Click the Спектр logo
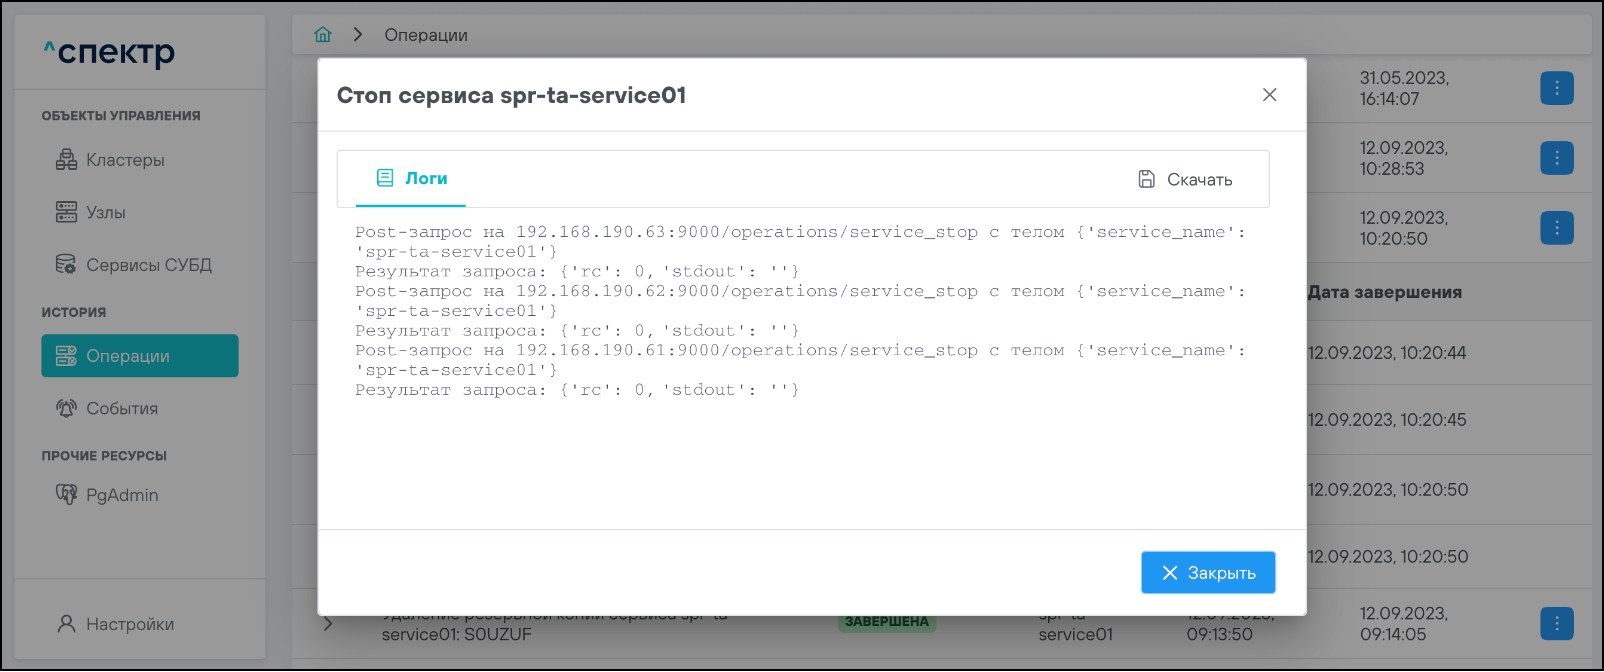Screen dimensions: 1604x672 109,52
